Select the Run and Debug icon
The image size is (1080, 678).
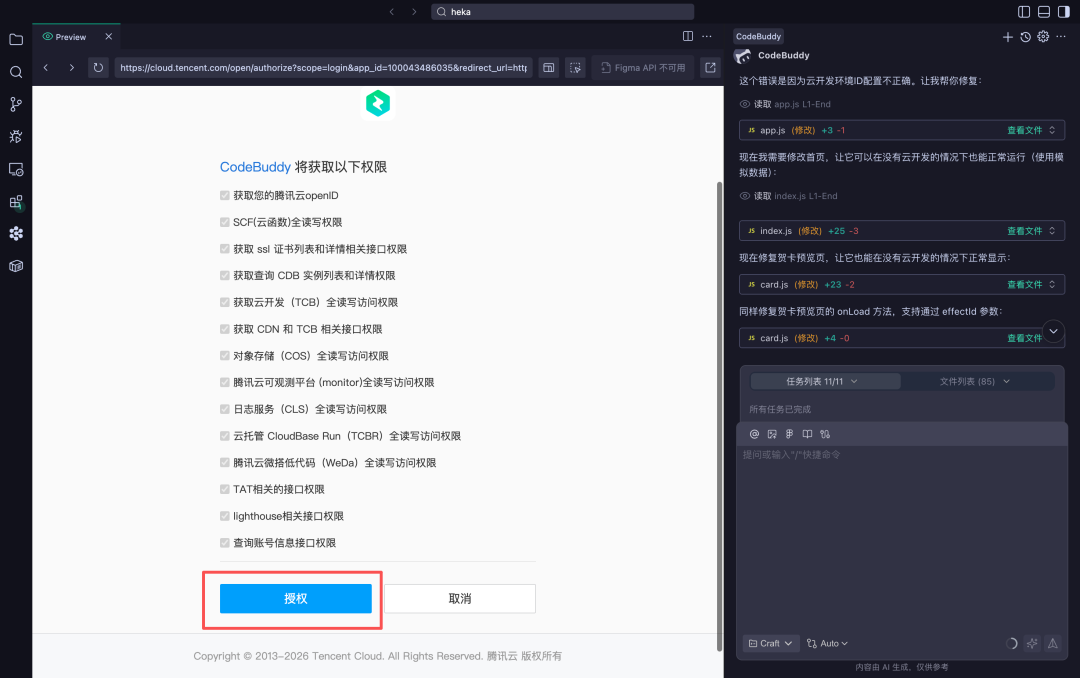coord(15,136)
